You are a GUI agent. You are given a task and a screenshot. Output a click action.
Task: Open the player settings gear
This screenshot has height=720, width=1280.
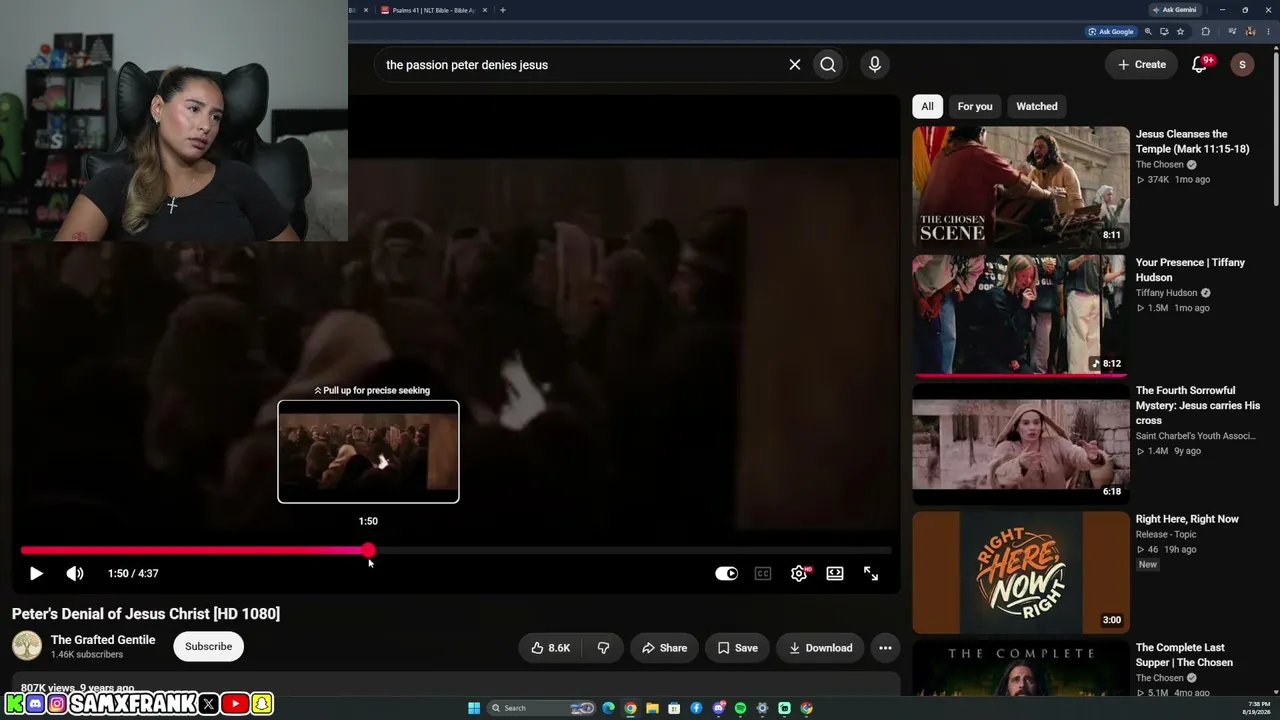pos(799,573)
